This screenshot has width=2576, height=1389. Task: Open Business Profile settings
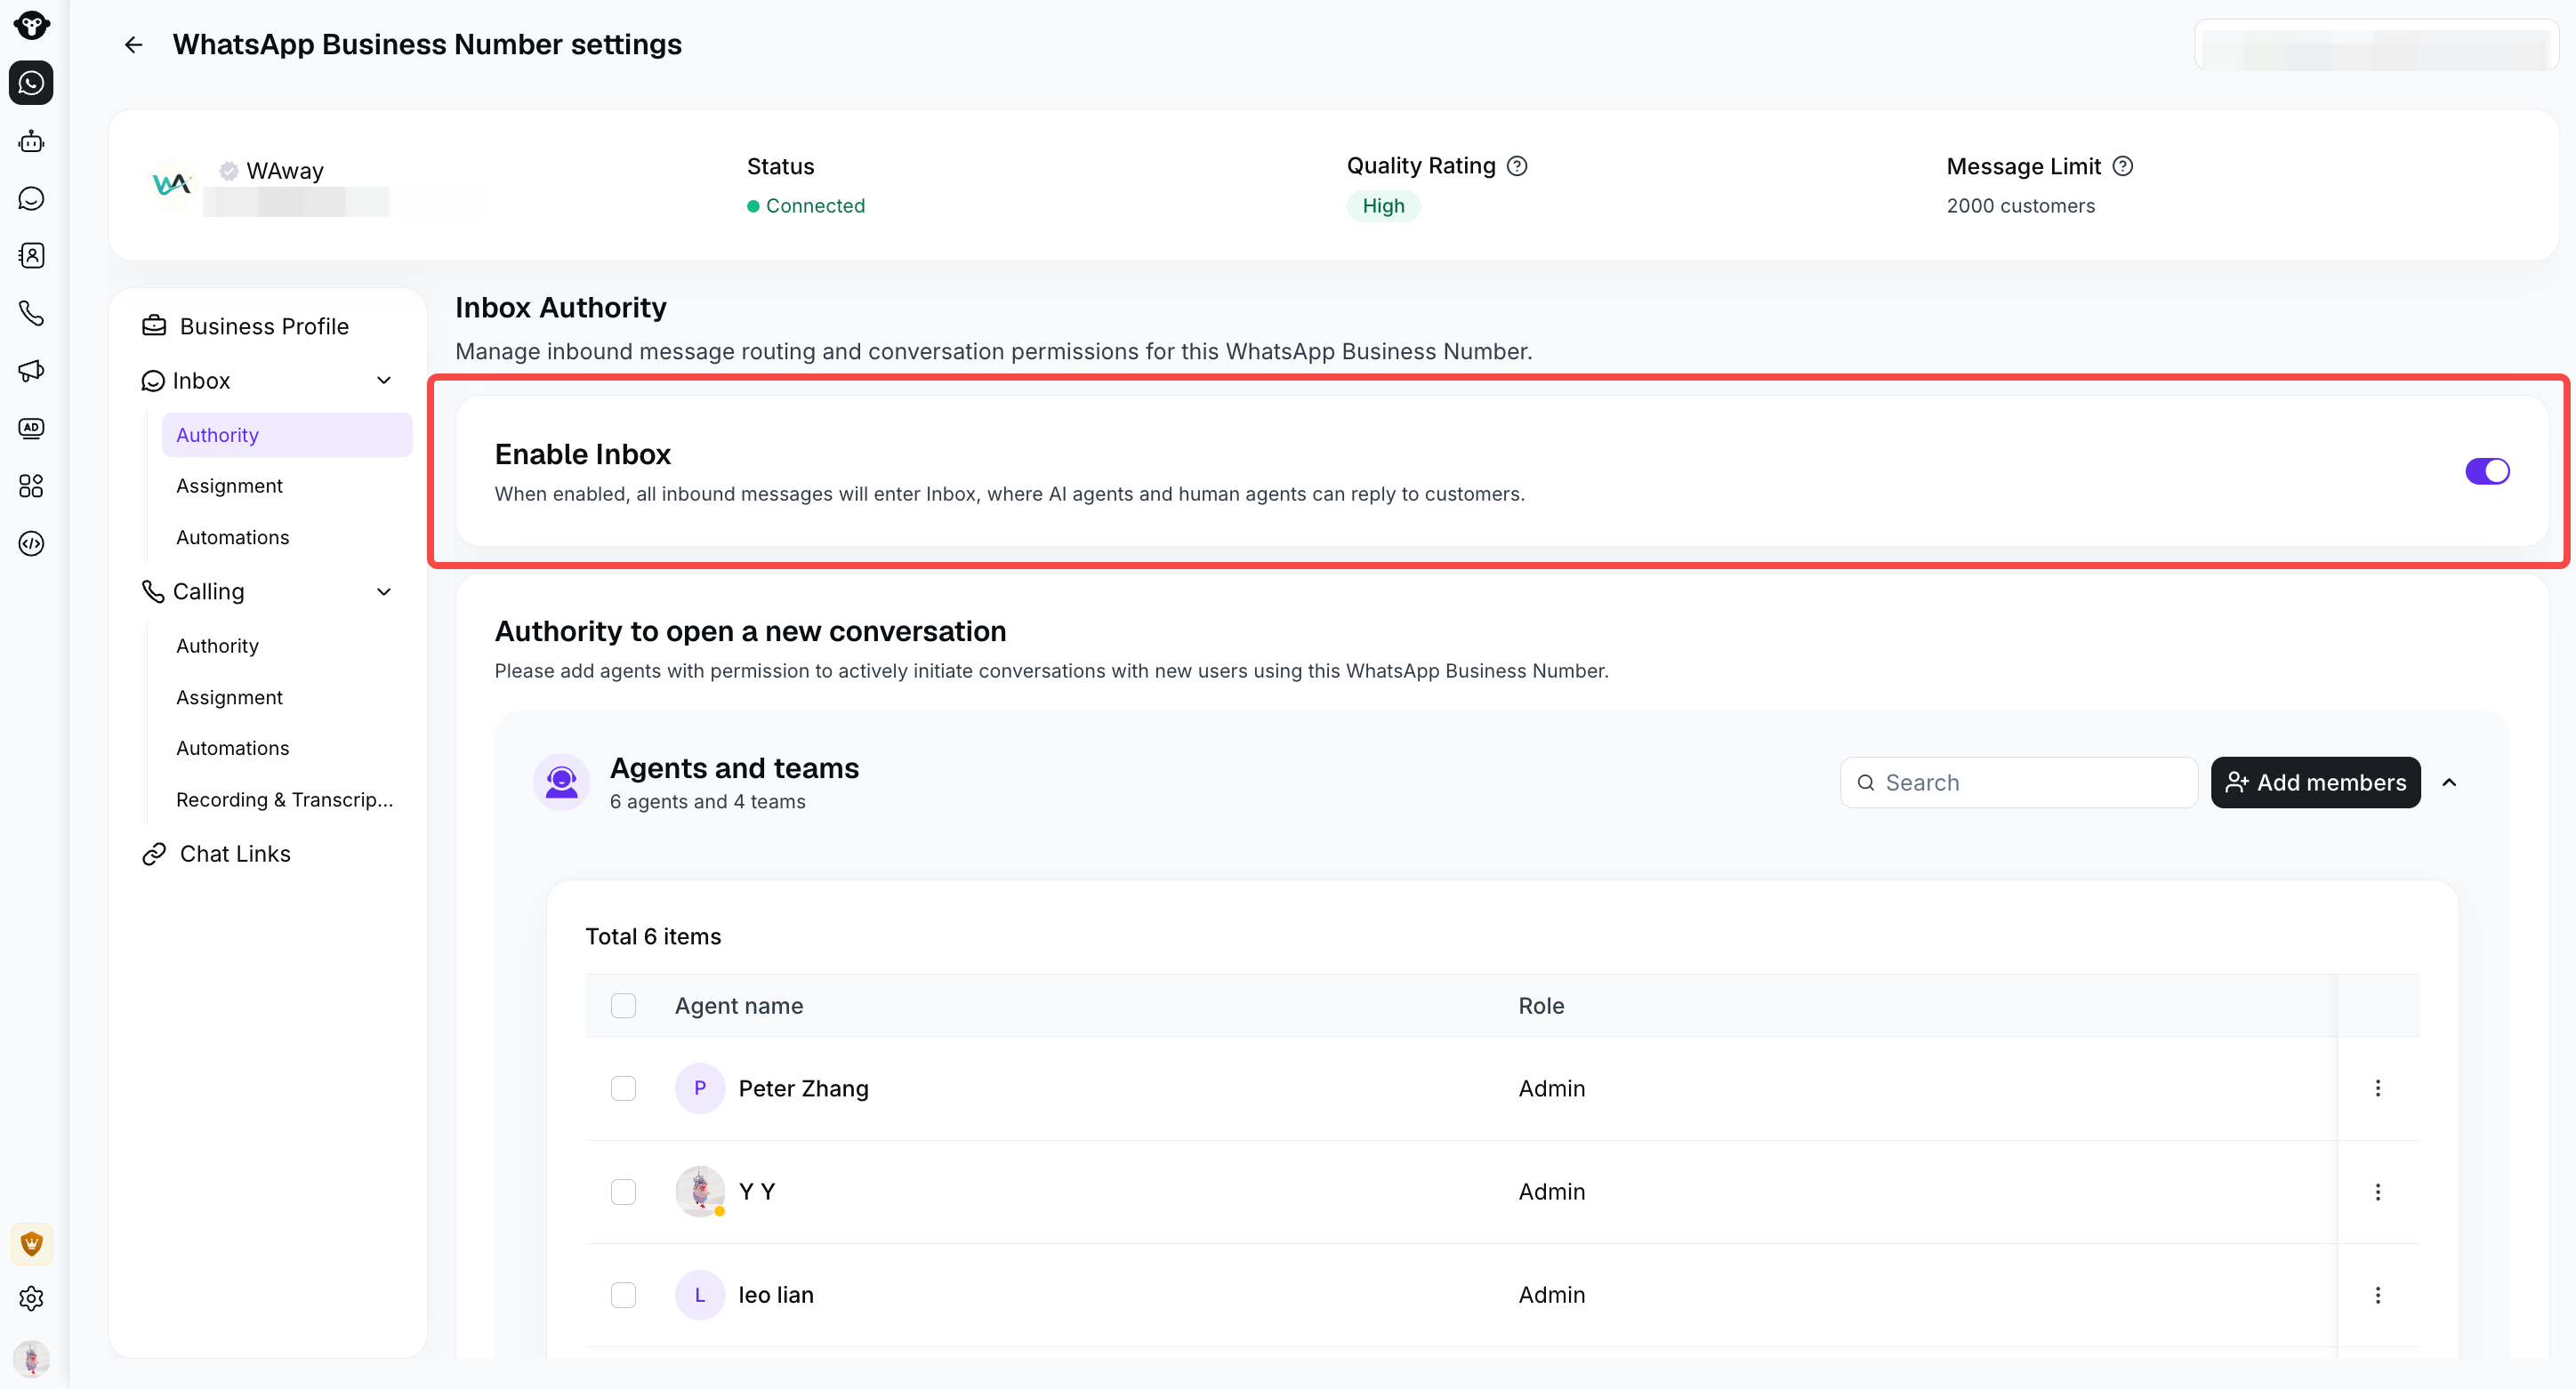[246, 326]
